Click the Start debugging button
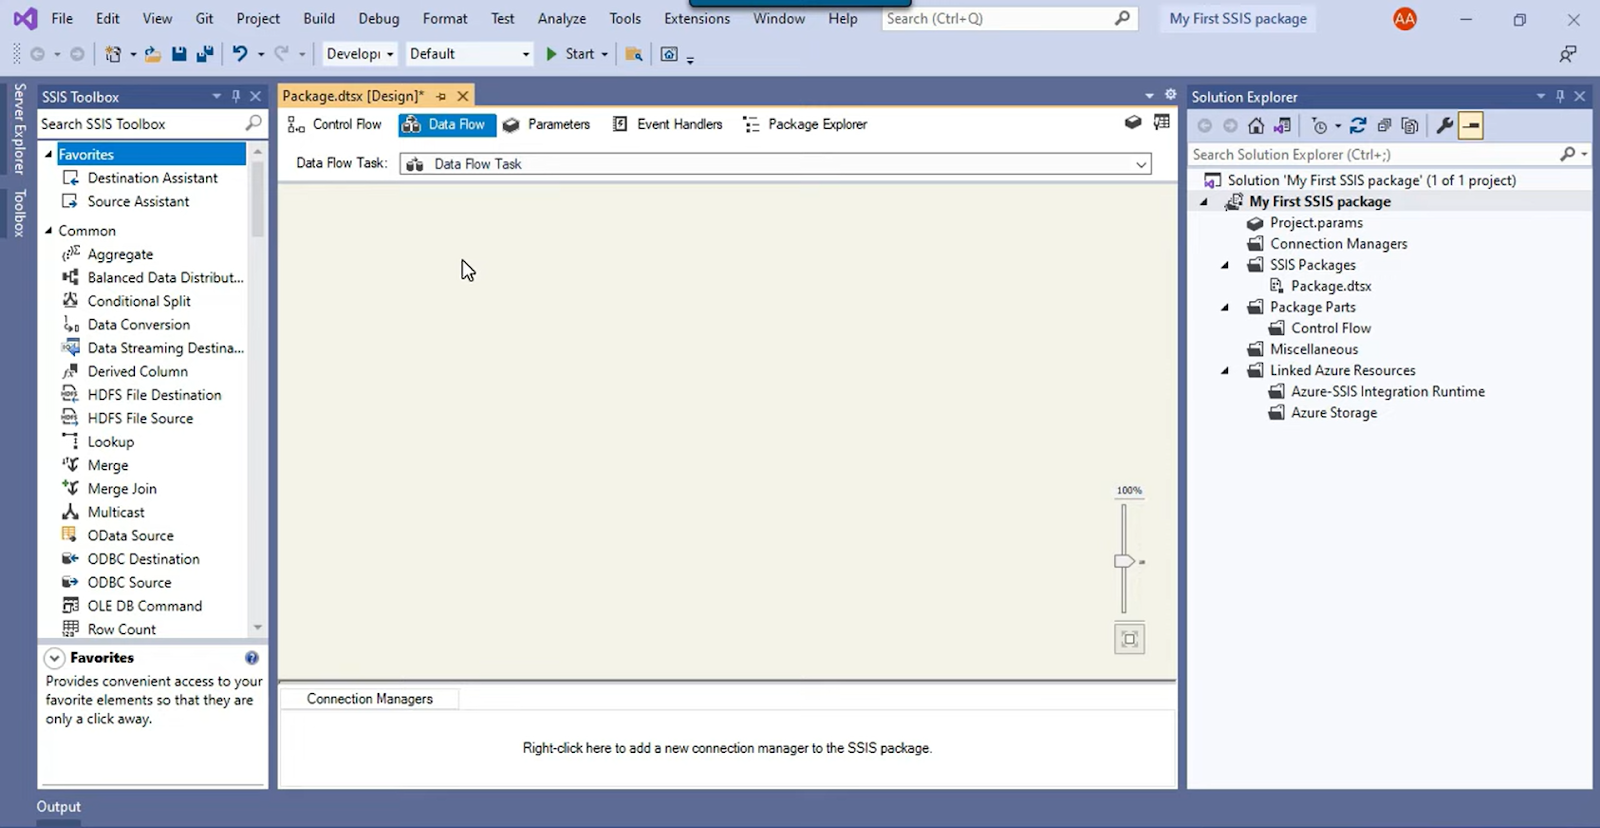 (x=570, y=54)
